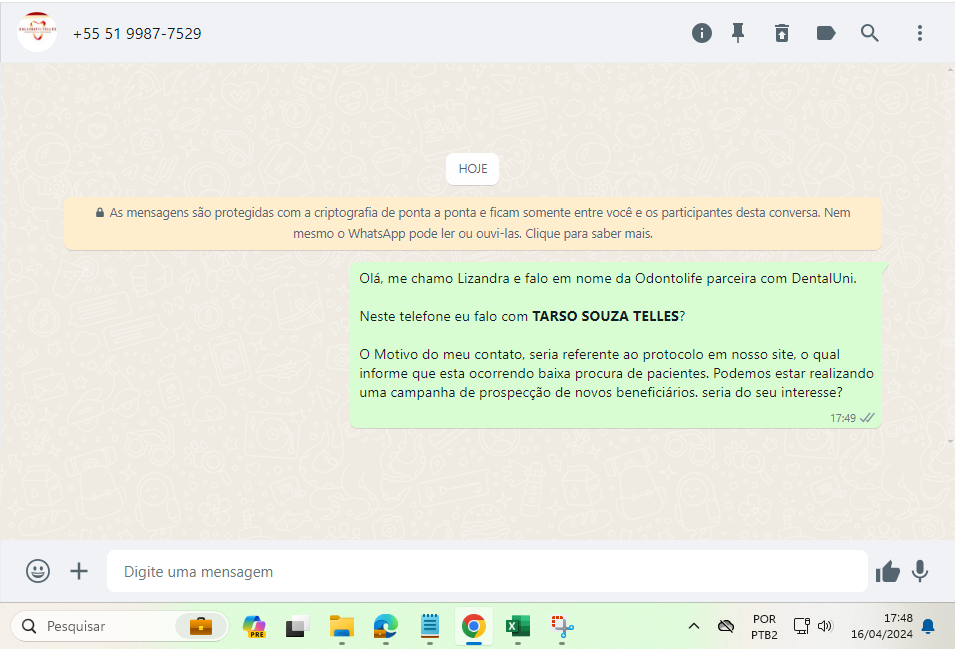Click the bold name TARSO SOUZA TELLES
The width and height of the screenshot is (955, 649).
[x=605, y=316]
